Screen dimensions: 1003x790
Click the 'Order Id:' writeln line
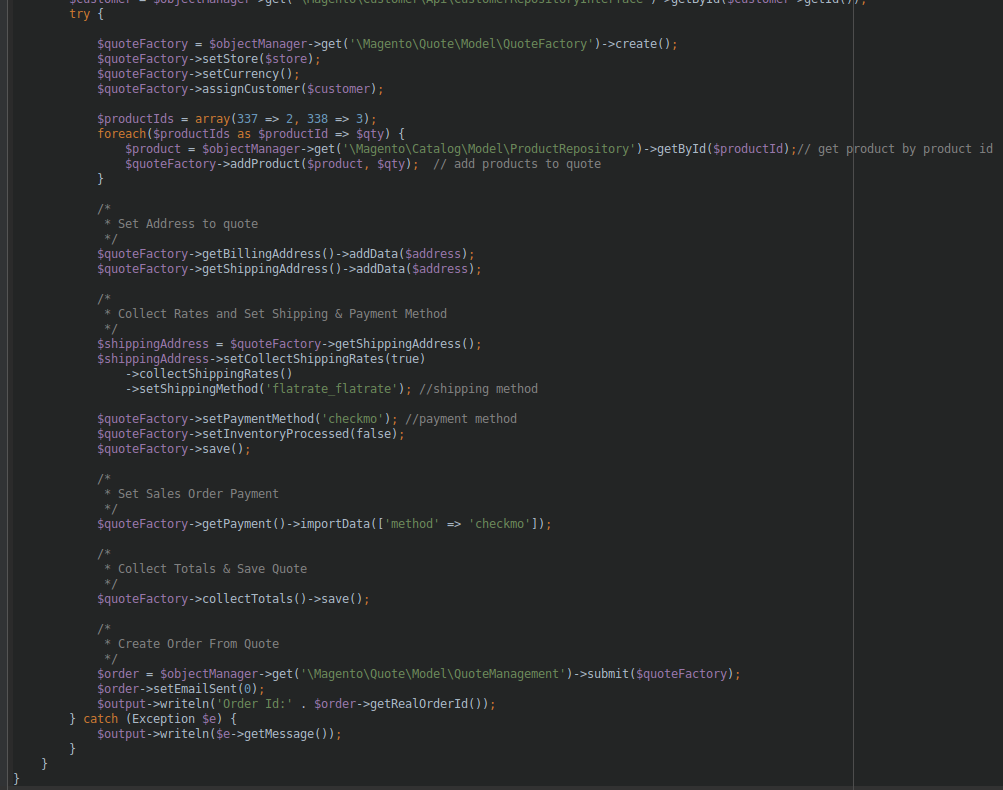click(296, 704)
